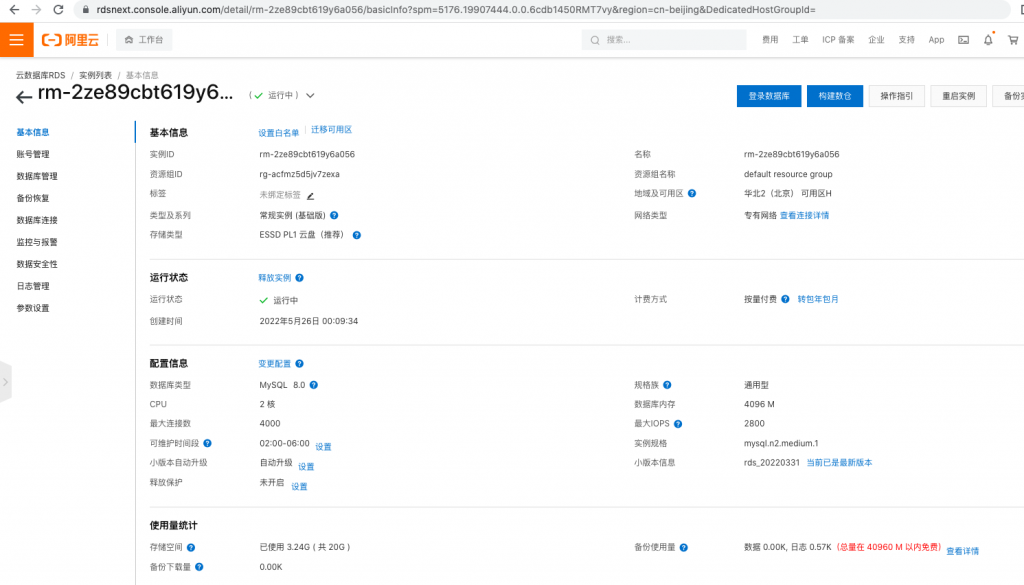Go forward in browser history
This screenshot has width=1024, height=585.
tap(36, 10)
